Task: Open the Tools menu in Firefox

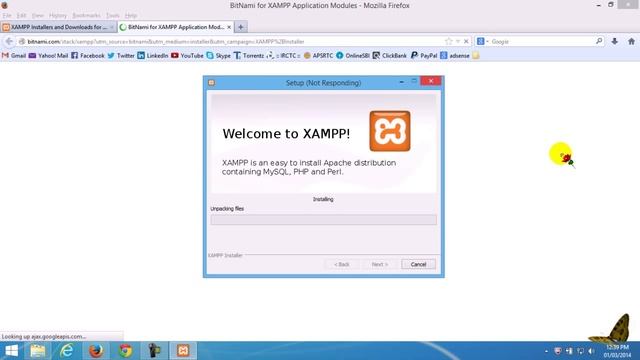Action: click(113, 16)
